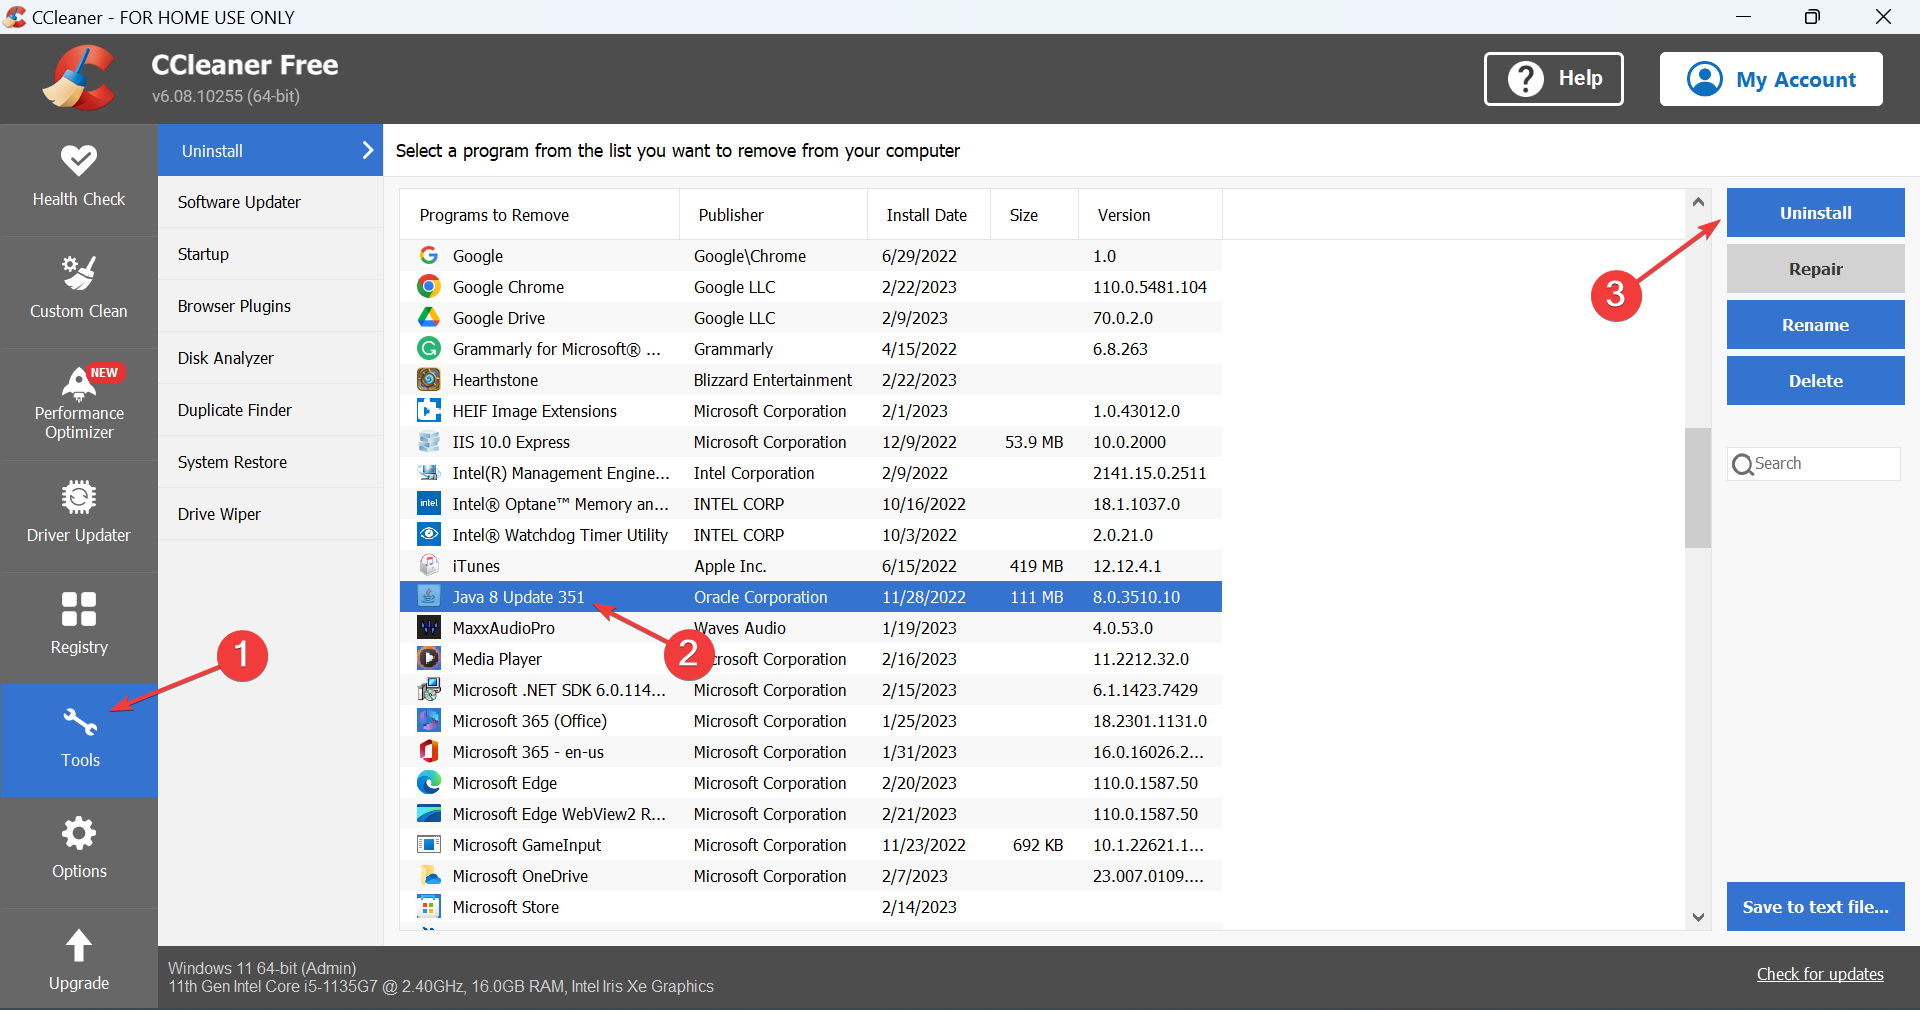1920x1010 pixels.
Task: Click Save to text file button
Action: (1815, 907)
